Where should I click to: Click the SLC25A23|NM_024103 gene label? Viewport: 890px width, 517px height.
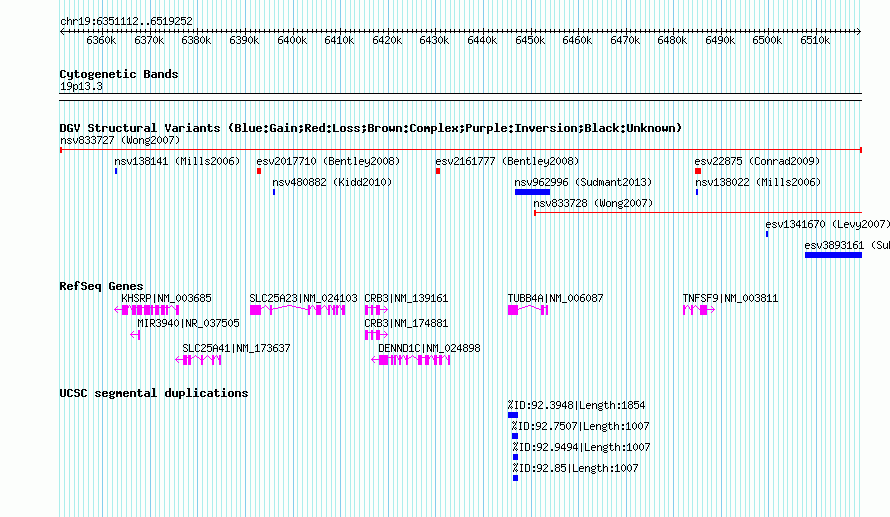click(304, 298)
